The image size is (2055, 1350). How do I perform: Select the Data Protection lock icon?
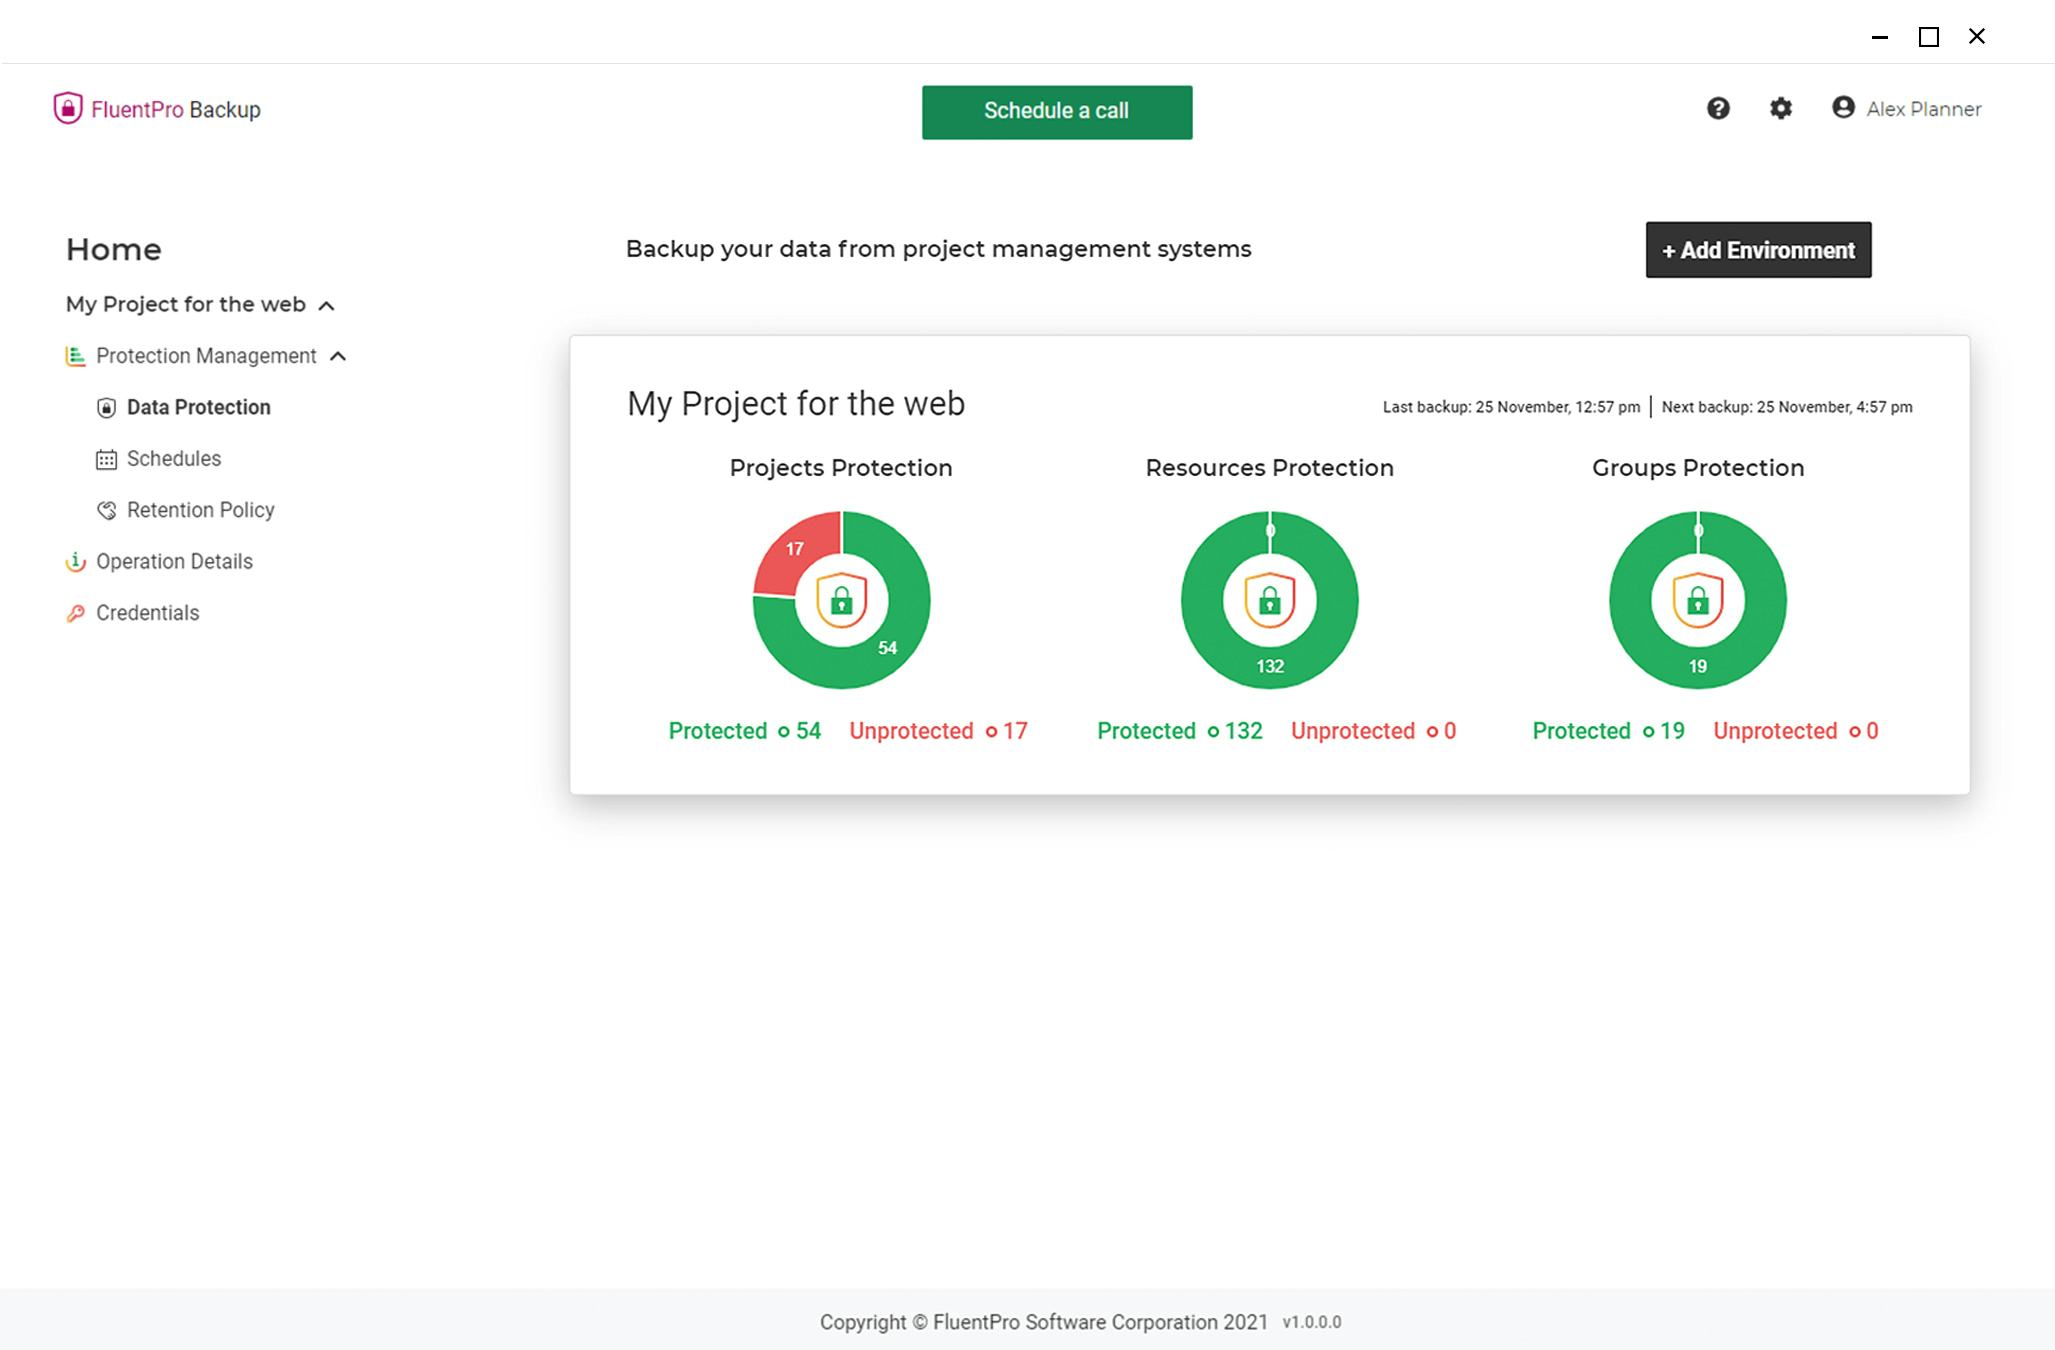pyautogui.click(x=106, y=407)
